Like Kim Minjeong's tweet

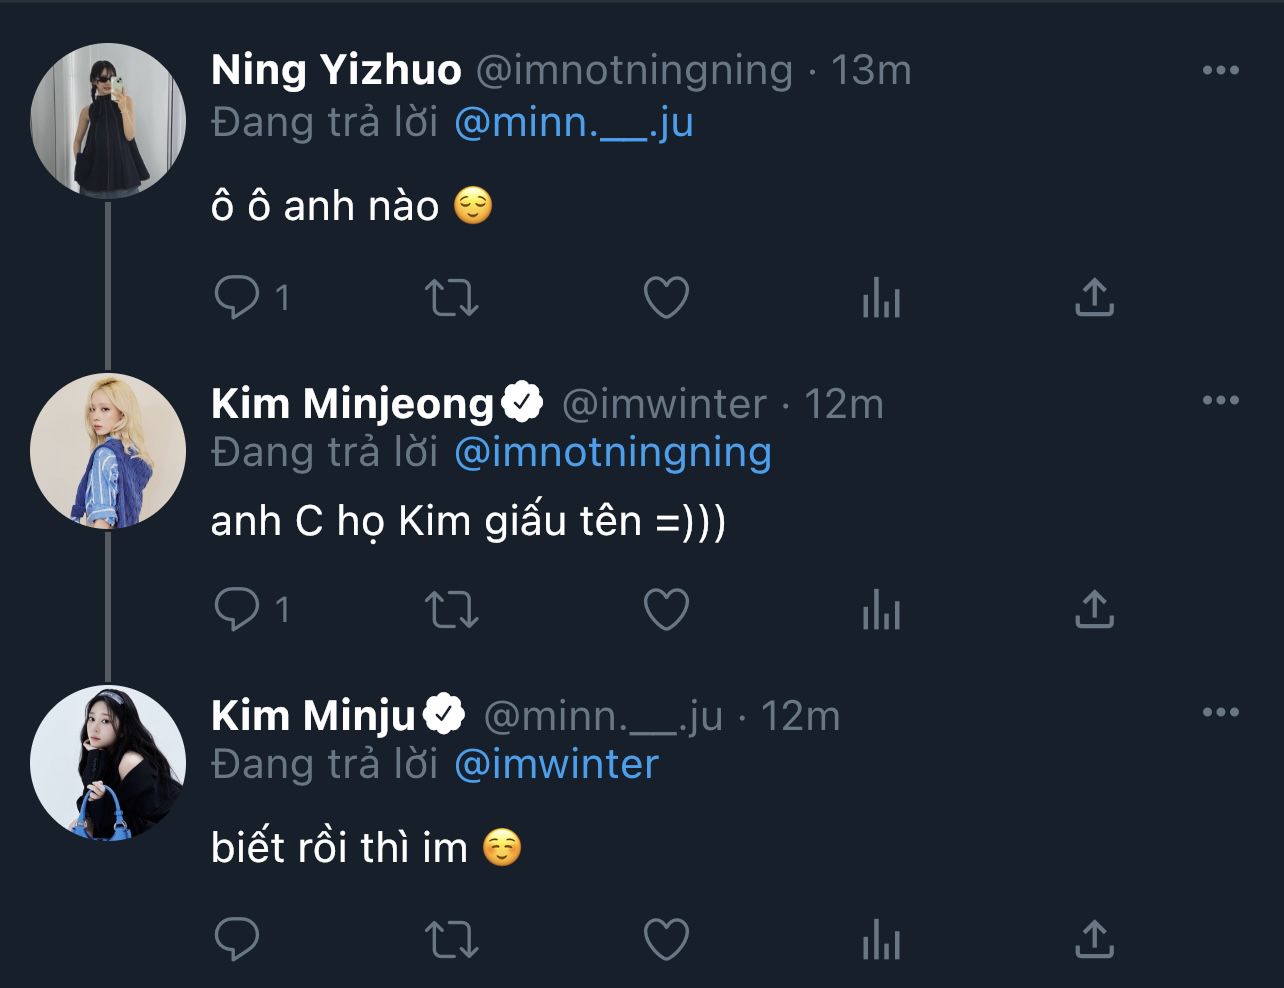point(666,609)
